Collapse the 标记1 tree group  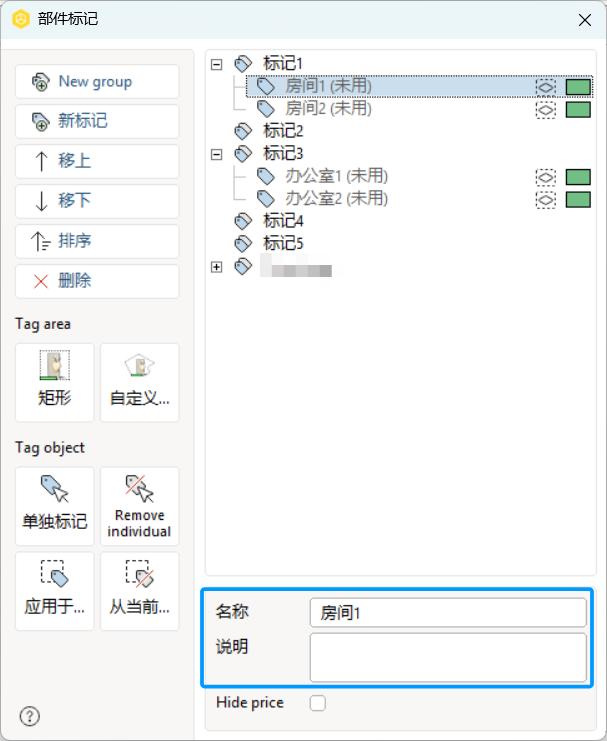(217, 64)
